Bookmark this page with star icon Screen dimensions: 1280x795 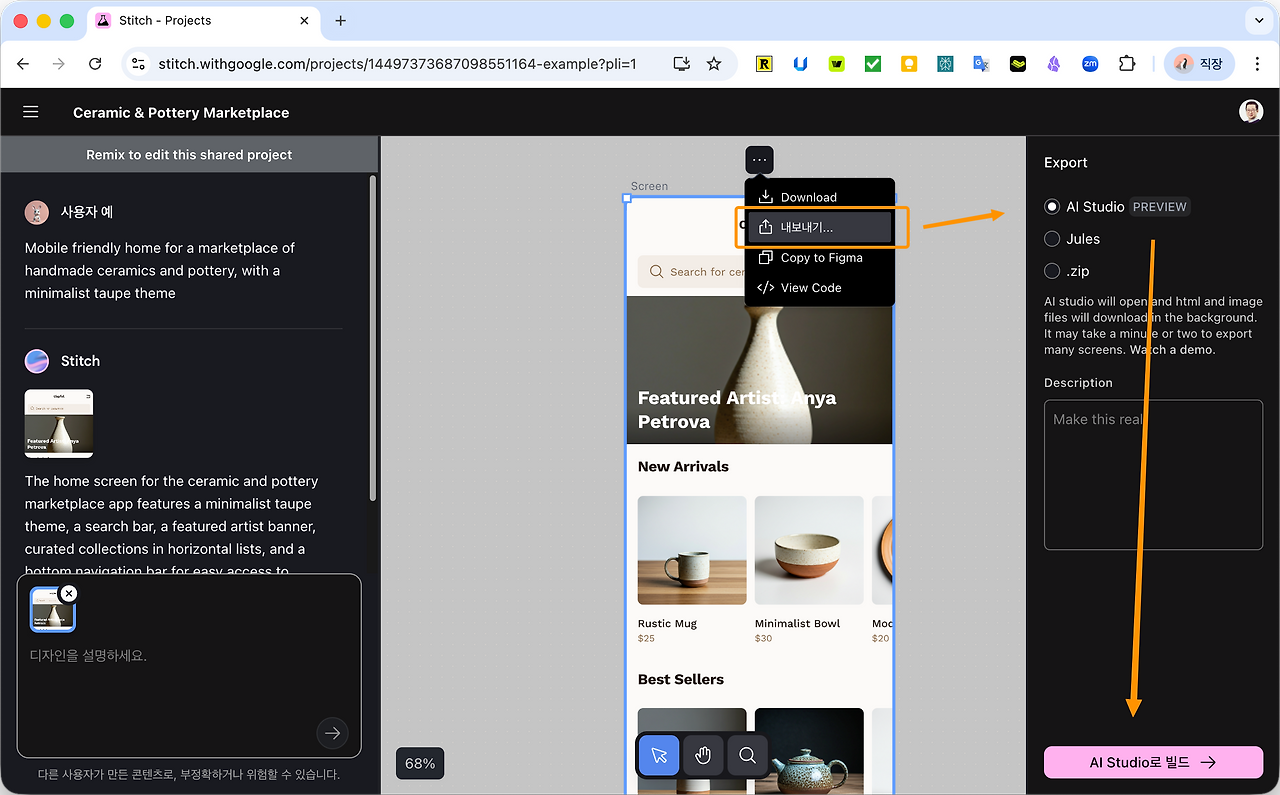coord(714,64)
